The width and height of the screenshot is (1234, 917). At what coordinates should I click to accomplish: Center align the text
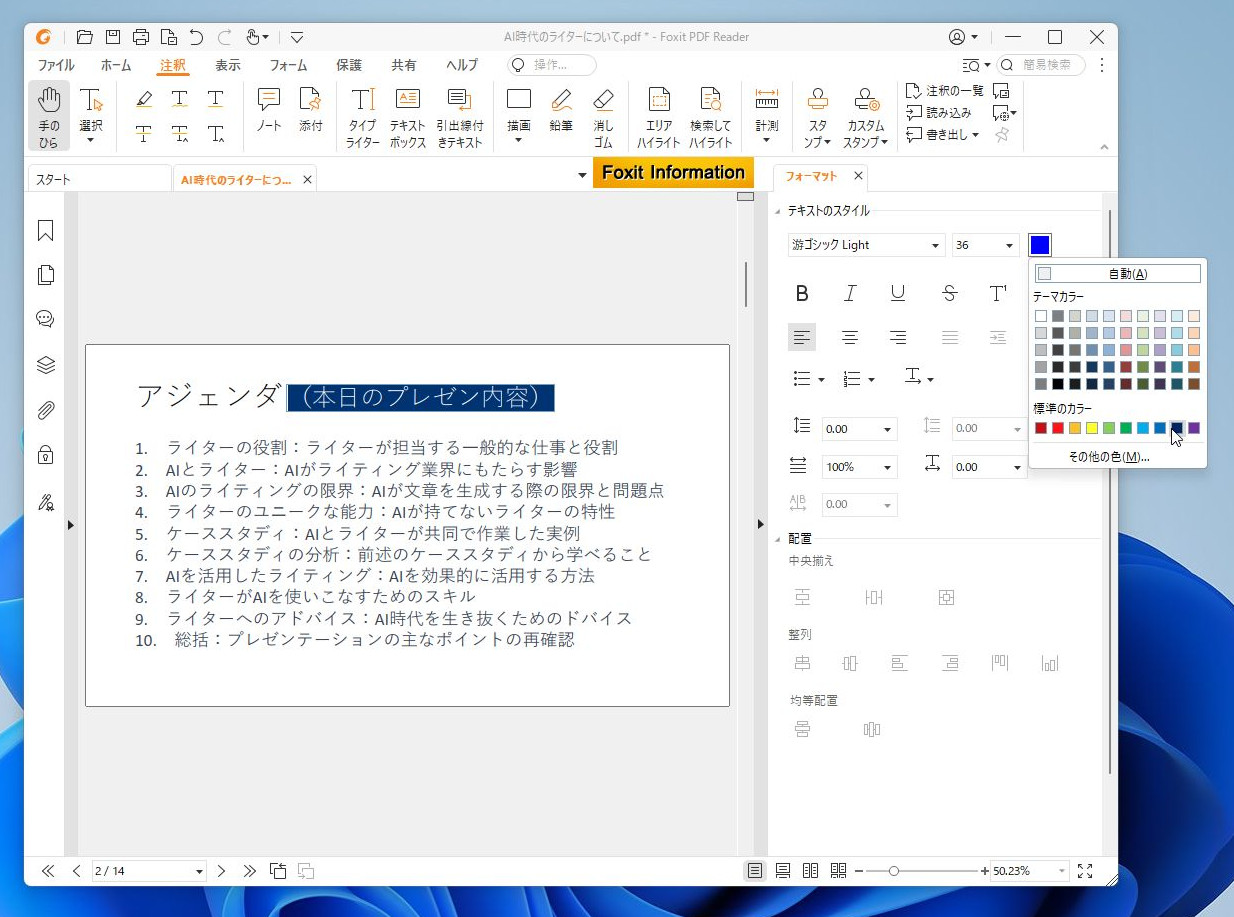click(x=850, y=337)
